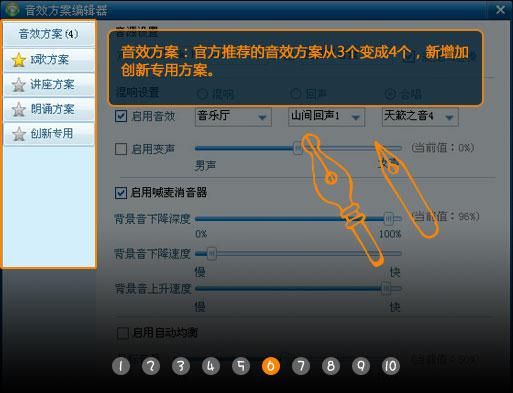Select the 讲座方案 scheme entry
This screenshot has height=393, width=513.
pos(49,85)
